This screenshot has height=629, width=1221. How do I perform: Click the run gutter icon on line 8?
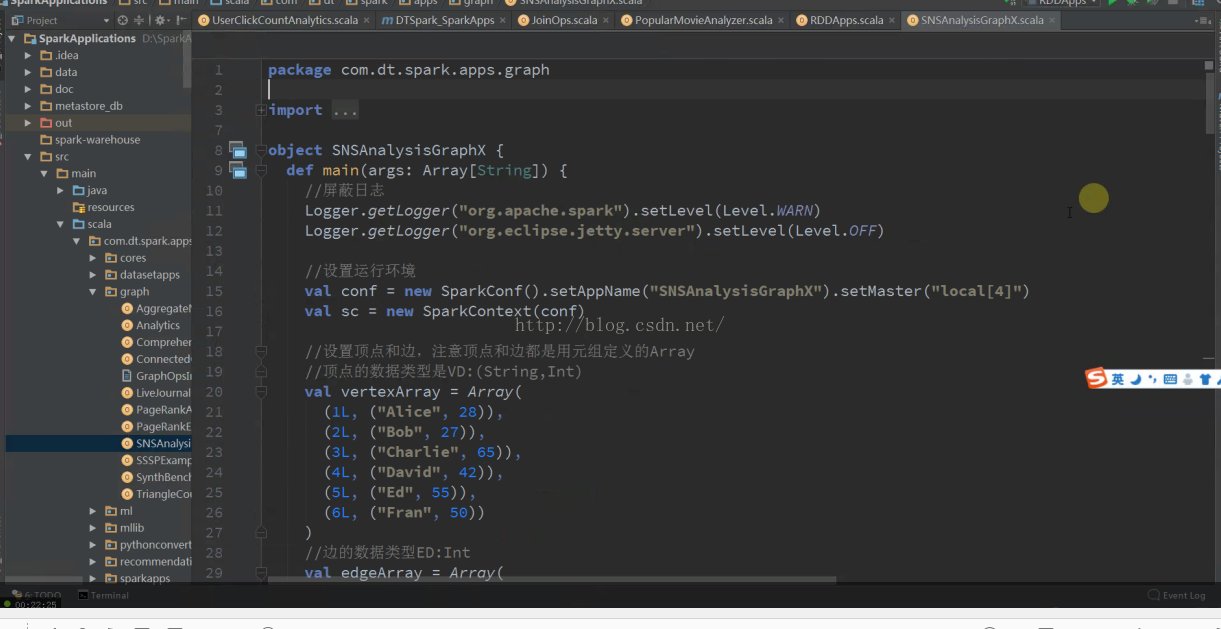(x=238, y=150)
